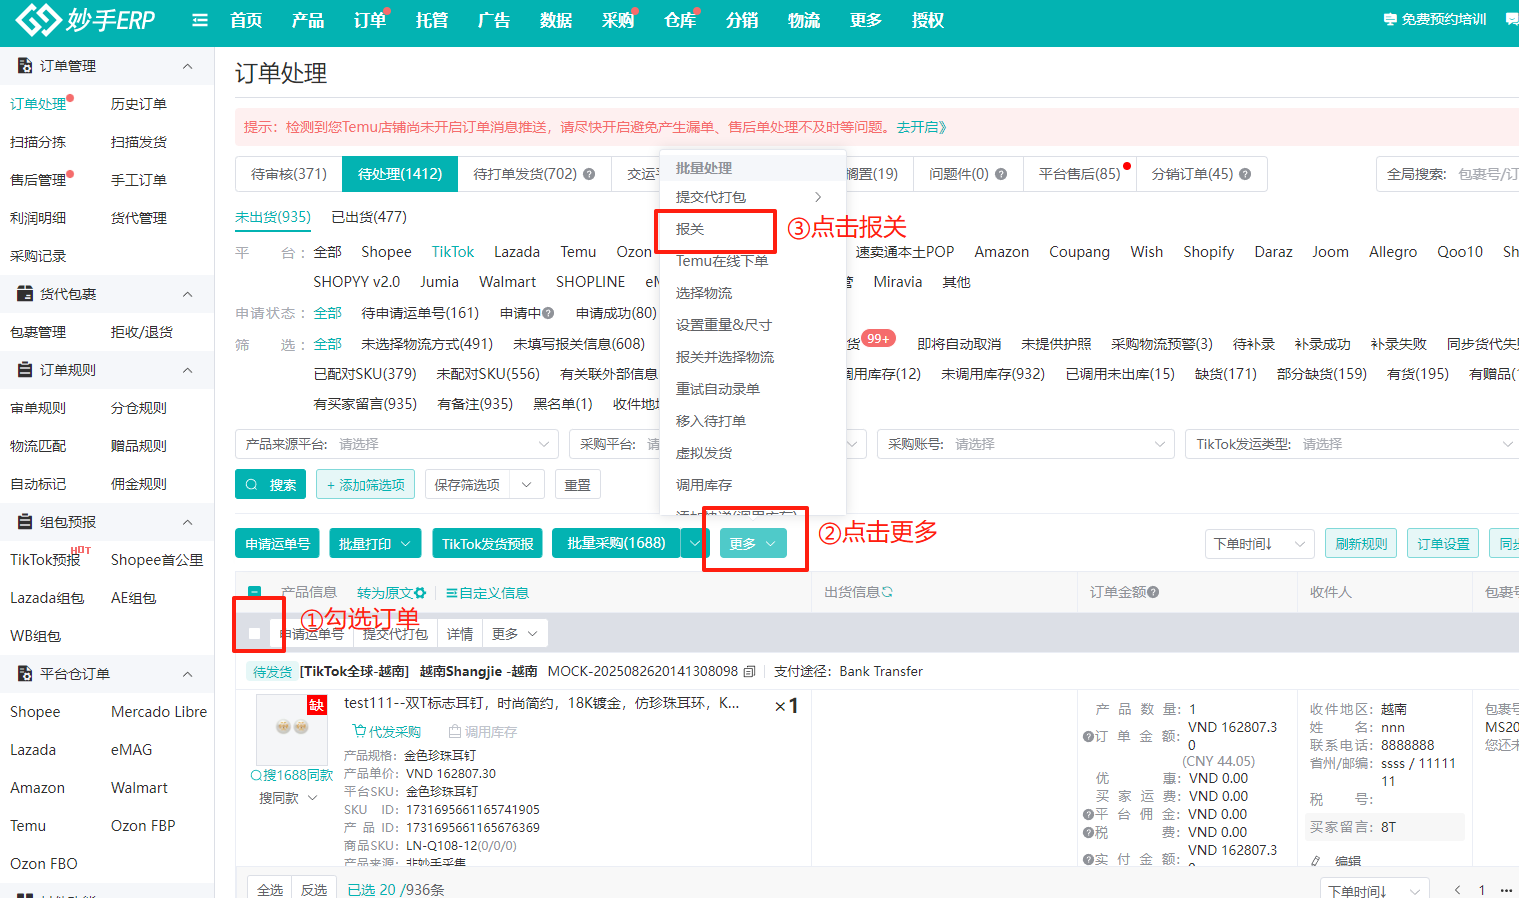
Task: Click help icon next to 待打单发货(702)
Action: pyautogui.click(x=589, y=174)
